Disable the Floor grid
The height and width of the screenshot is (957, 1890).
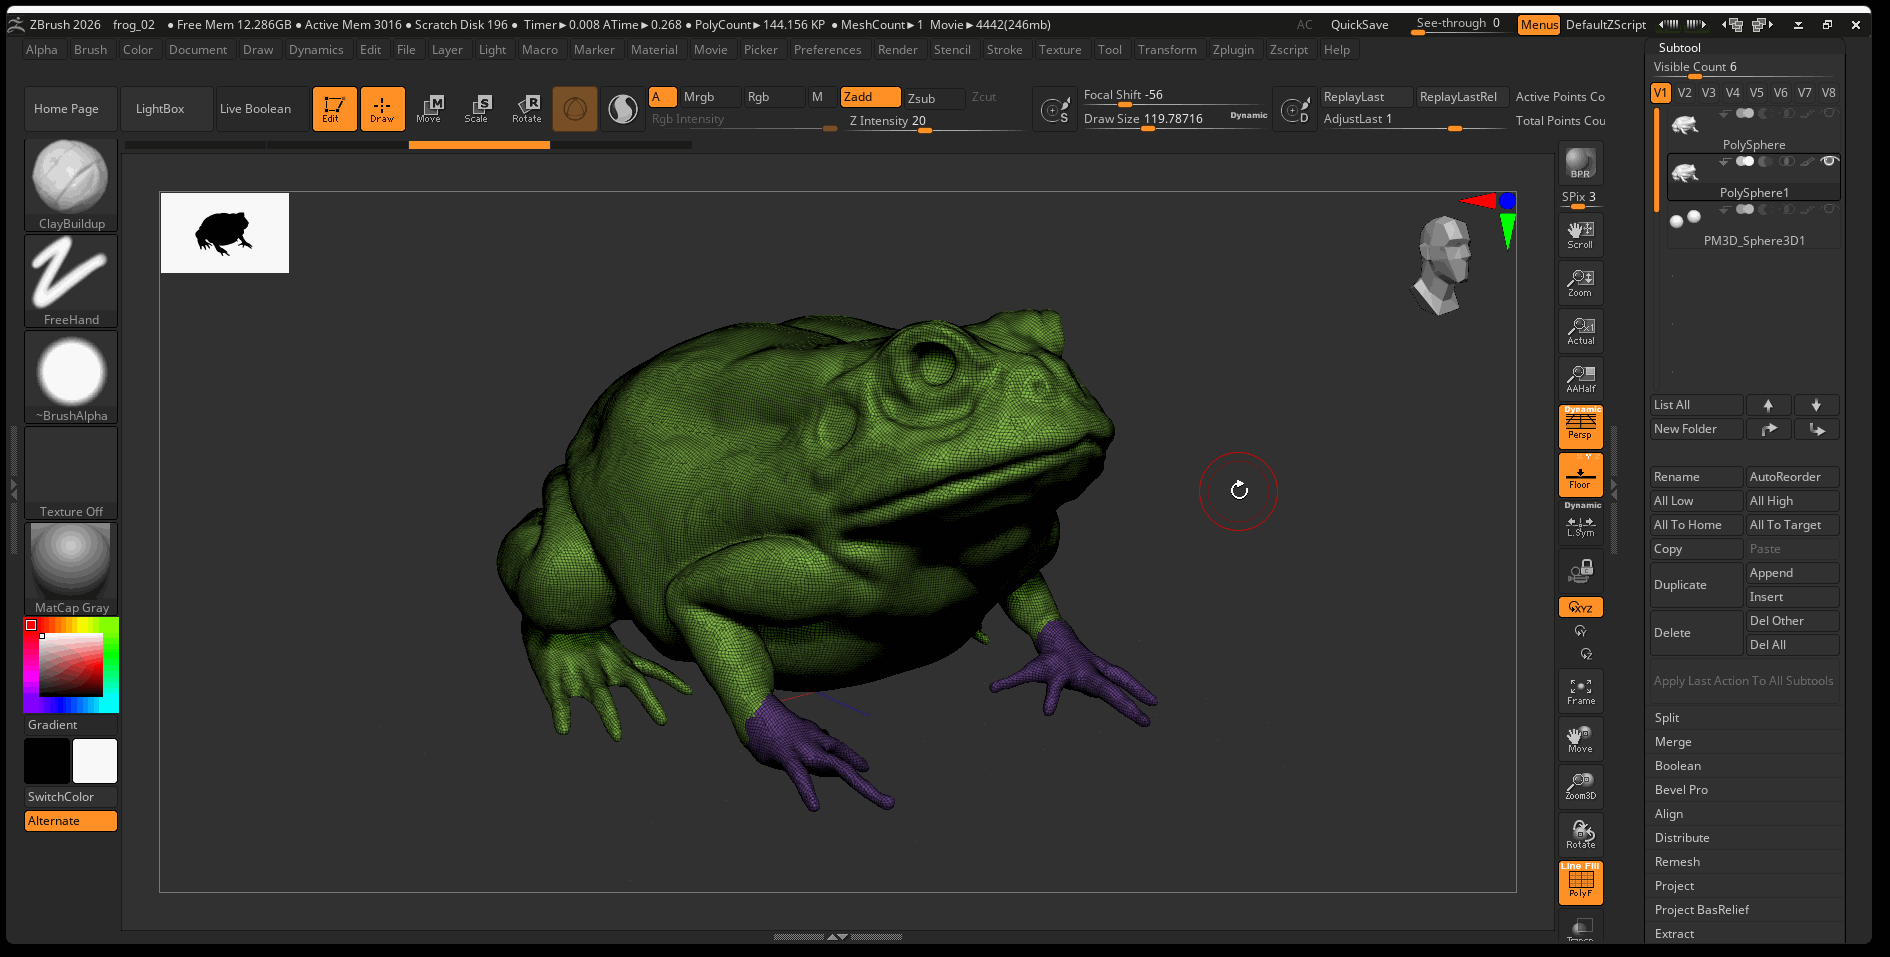(1580, 475)
